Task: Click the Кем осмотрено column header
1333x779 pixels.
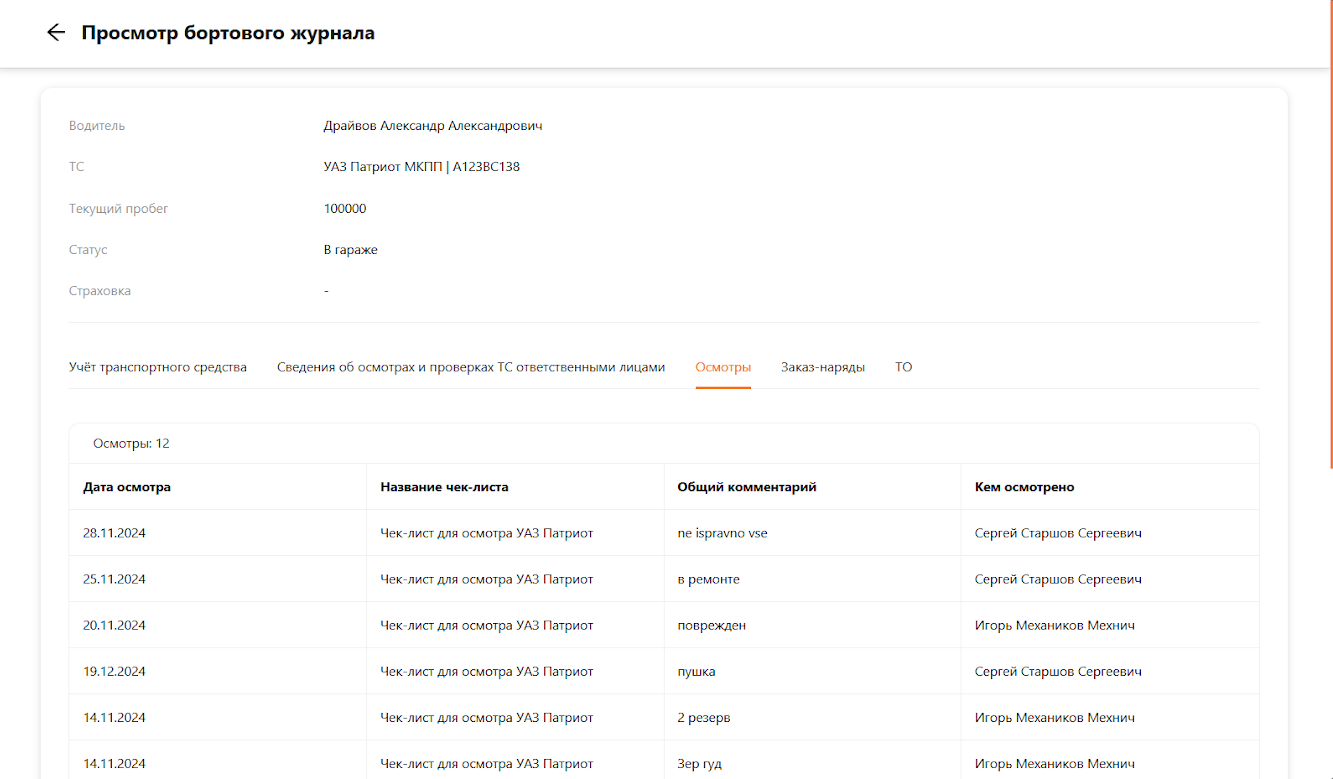Action: 1024,487
